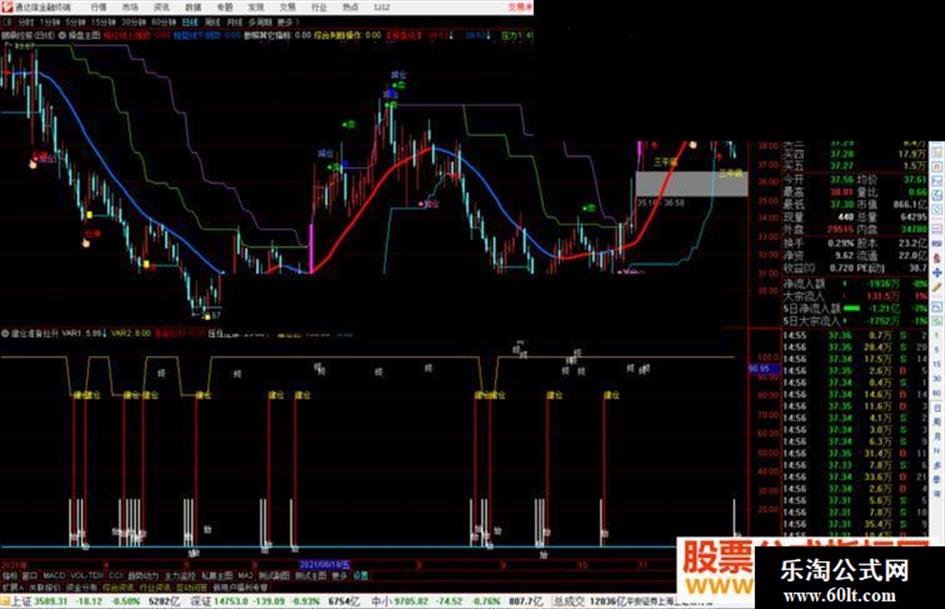Click the gray price range box on main chart
The image size is (945, 609).
(x=691, y=184)
